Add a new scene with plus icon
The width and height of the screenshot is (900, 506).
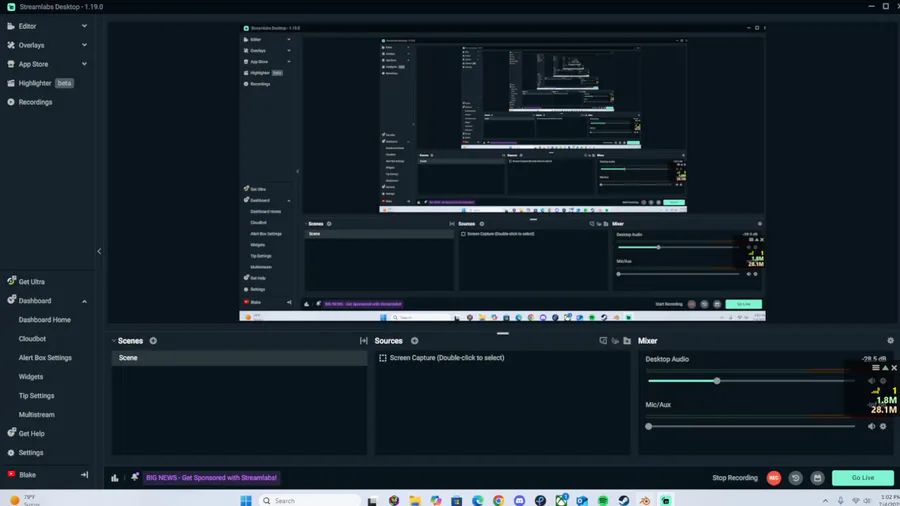coord(153,341)
